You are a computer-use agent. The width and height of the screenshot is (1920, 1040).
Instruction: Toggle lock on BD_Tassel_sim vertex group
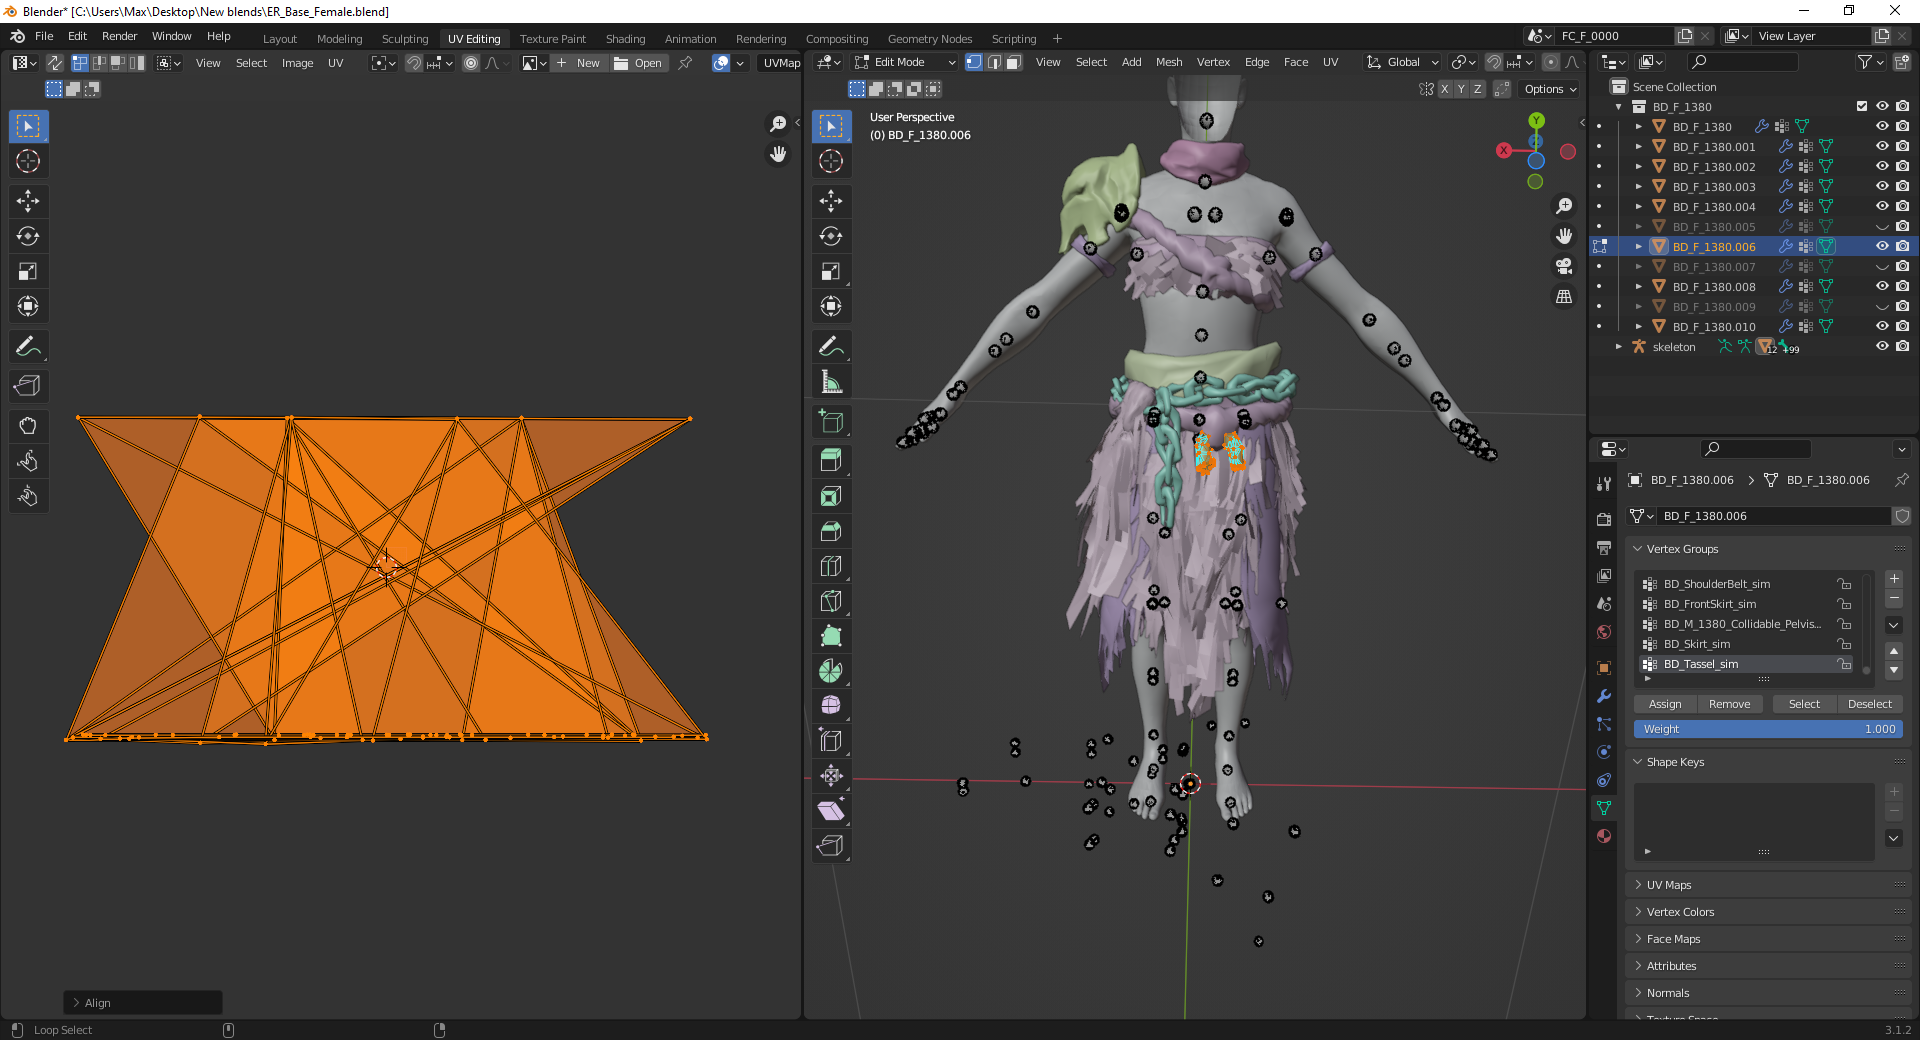click(1844, 664)
